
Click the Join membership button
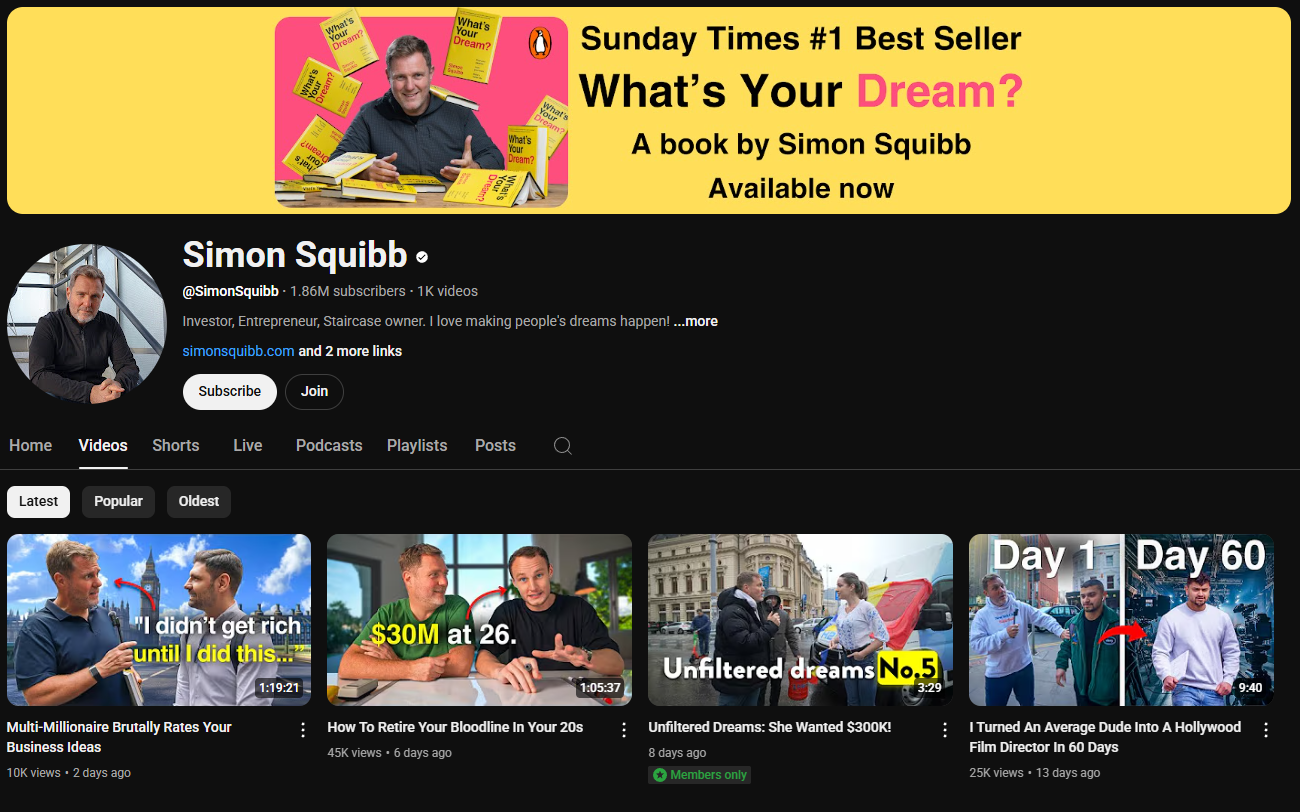point(314,391)
